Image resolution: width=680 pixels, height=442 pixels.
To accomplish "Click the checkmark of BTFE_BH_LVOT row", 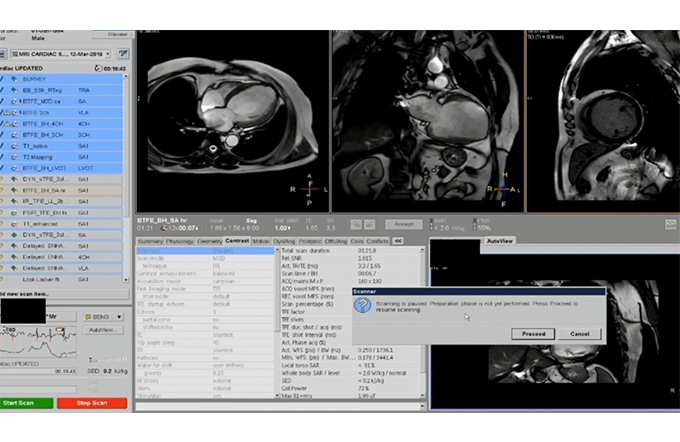I will (x=2, y=168).
